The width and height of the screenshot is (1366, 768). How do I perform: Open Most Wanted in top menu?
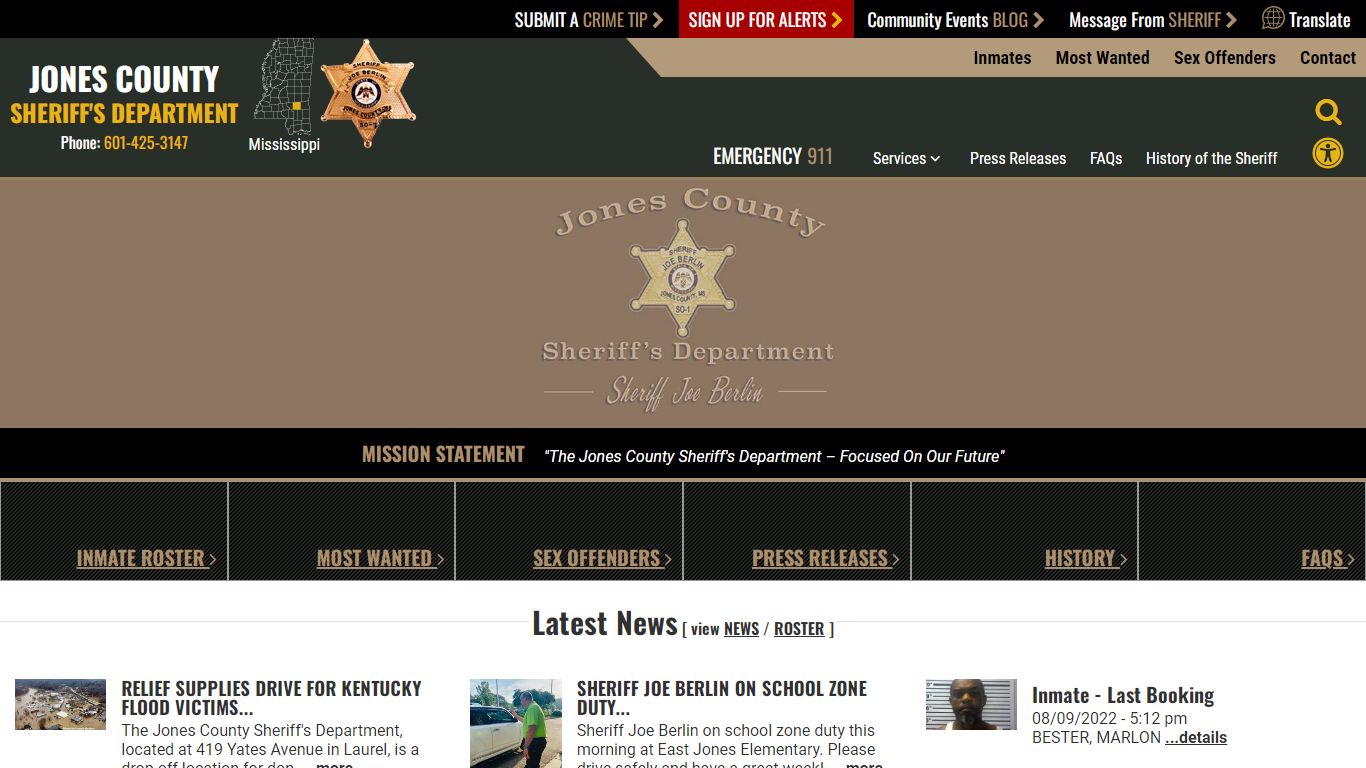coord(1102,58)
